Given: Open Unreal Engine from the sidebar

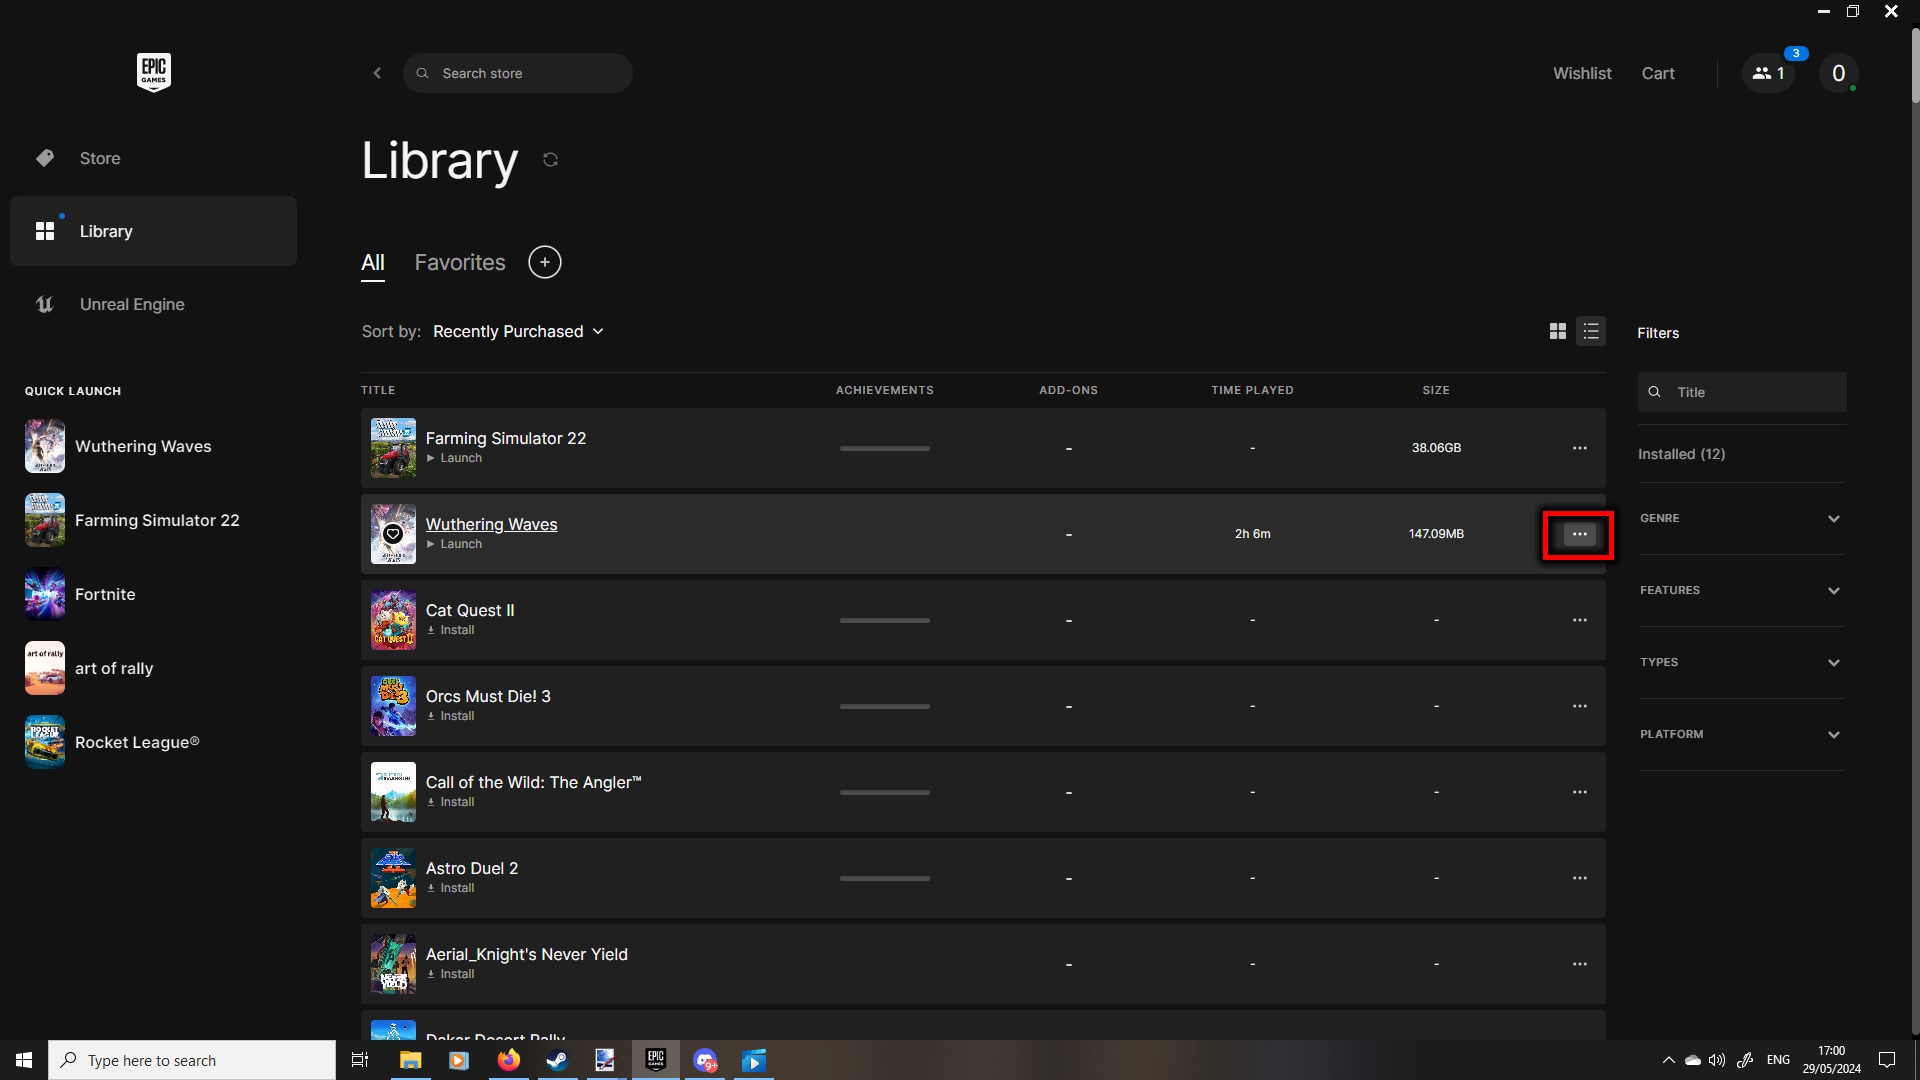Looking at the screenshot, I should (131, 304).
